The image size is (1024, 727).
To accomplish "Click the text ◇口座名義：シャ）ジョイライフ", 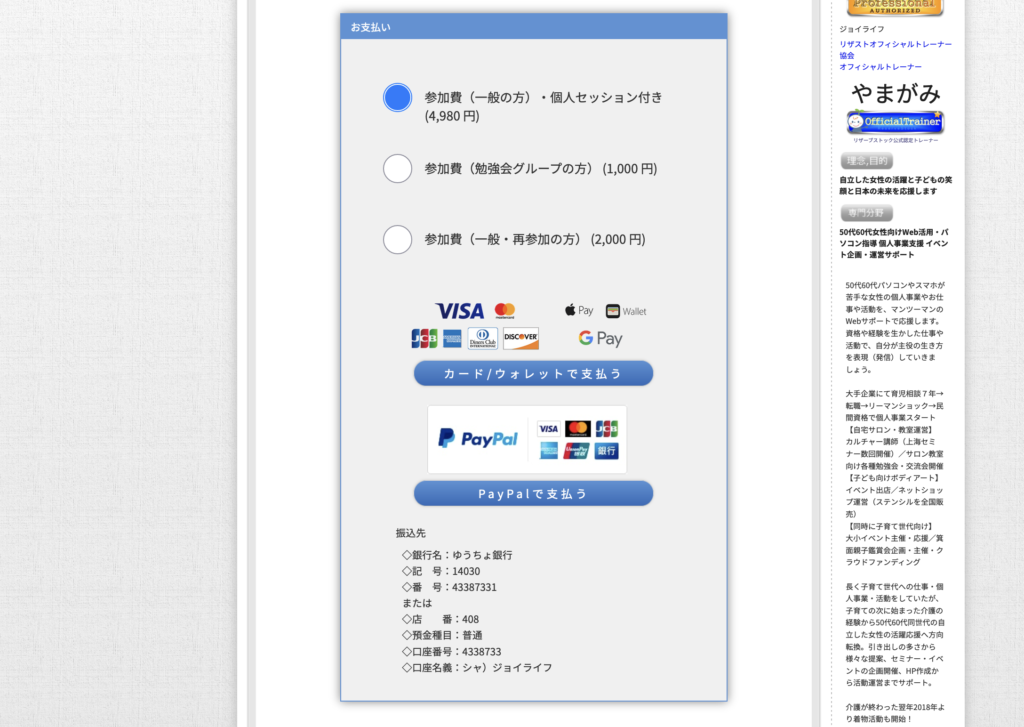I will click(x=477, y=668).
